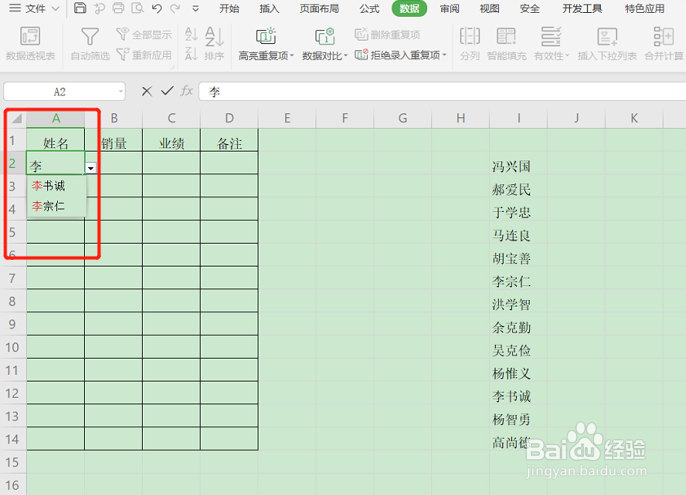Switch to the 审阅 tab
The width and height of the screenshot is (686, 495).
click(449, 8)
